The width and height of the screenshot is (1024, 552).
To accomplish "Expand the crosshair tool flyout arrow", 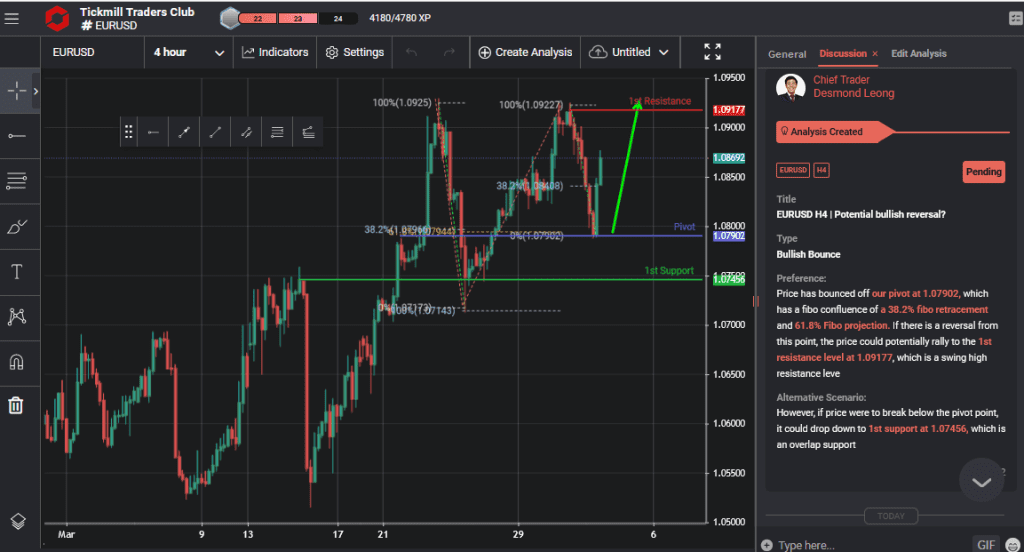I will tap(35, 91).
